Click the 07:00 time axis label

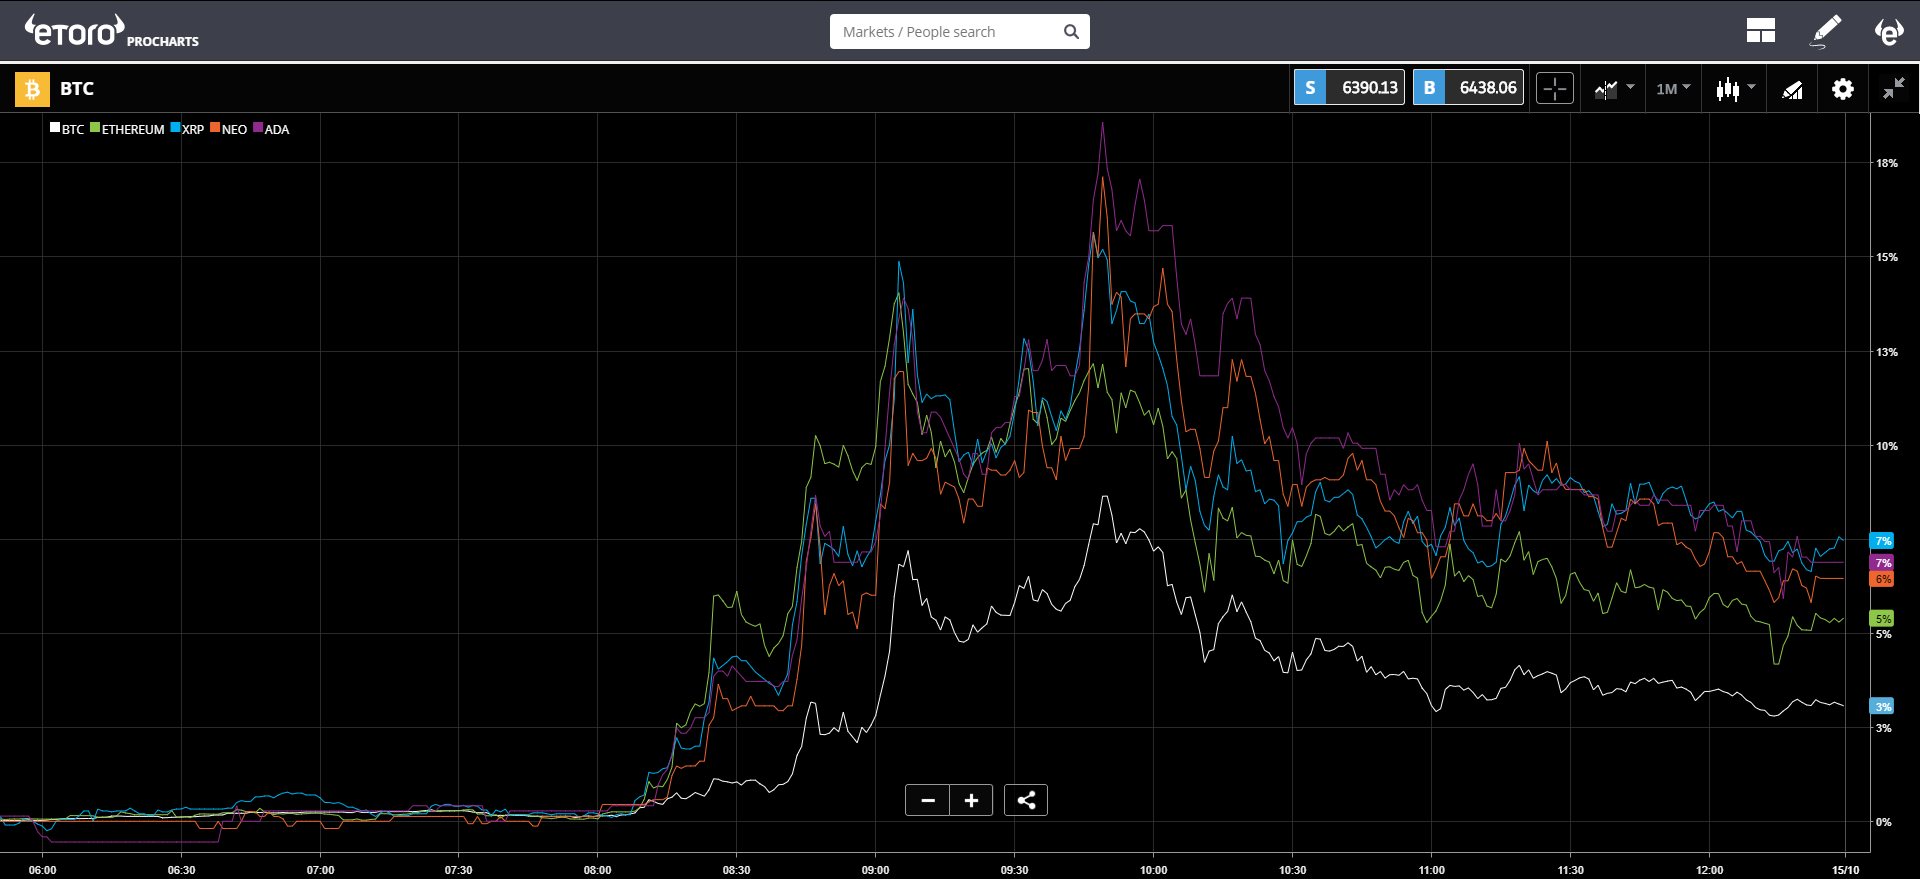pyautogui.click(x=320, y=870)
